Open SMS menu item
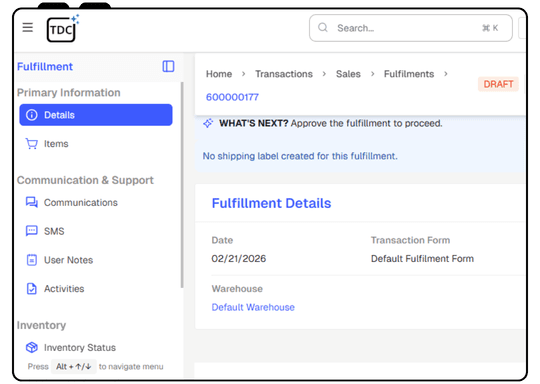Screen dimensions: 540x384 (x=96, y=231)
